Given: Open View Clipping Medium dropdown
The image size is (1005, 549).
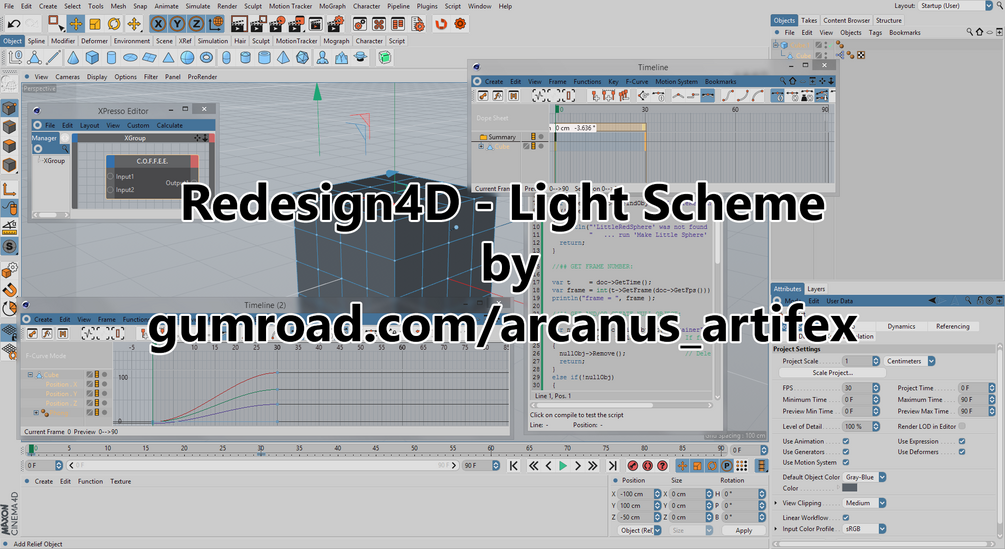Looking at the screenshot, I should click(x=864, y=503).
